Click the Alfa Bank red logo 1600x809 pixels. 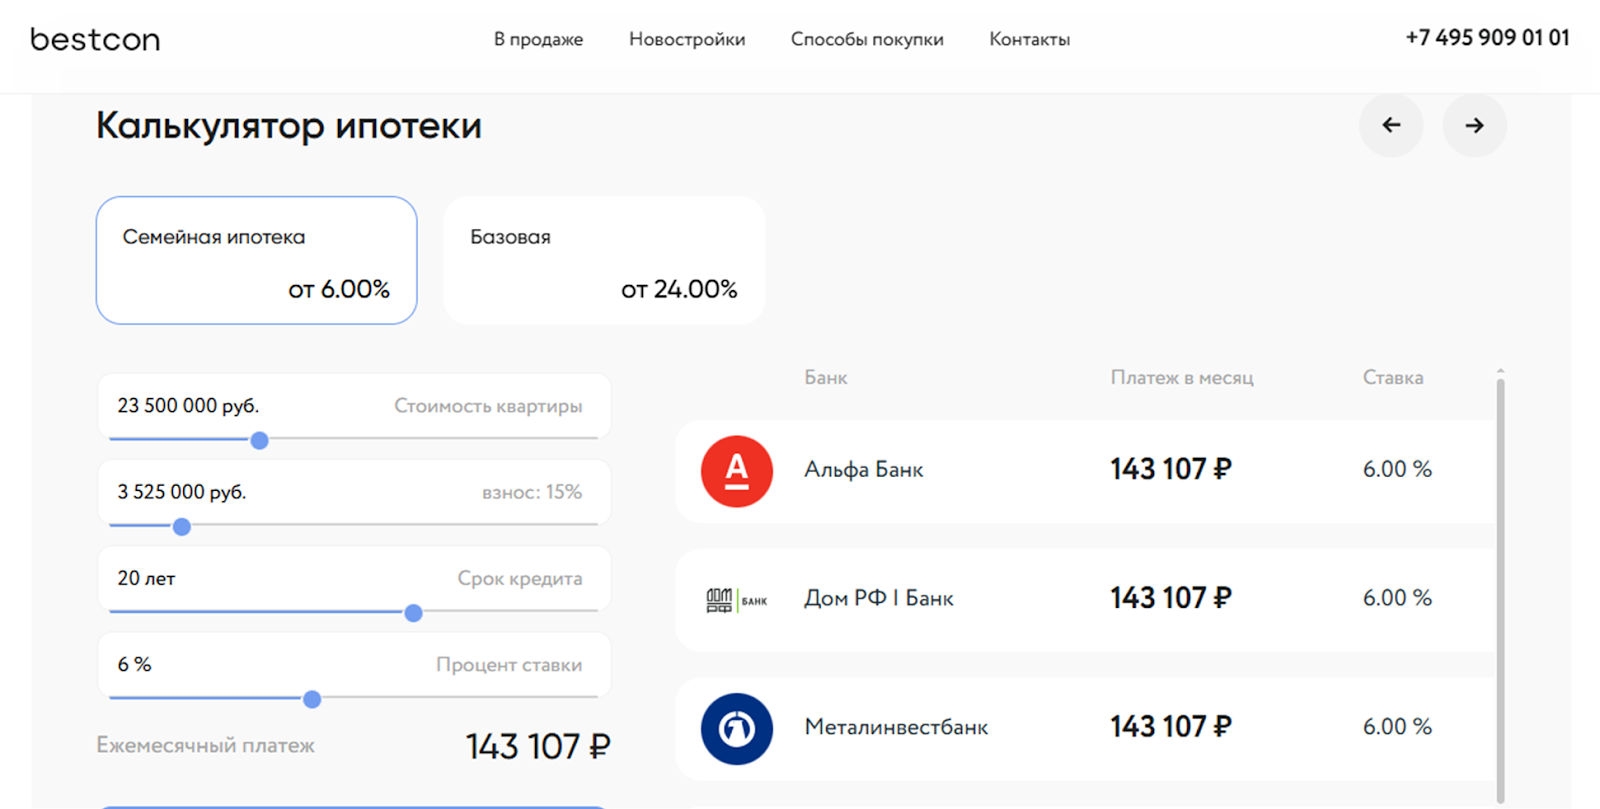click(x=737, y=471)
